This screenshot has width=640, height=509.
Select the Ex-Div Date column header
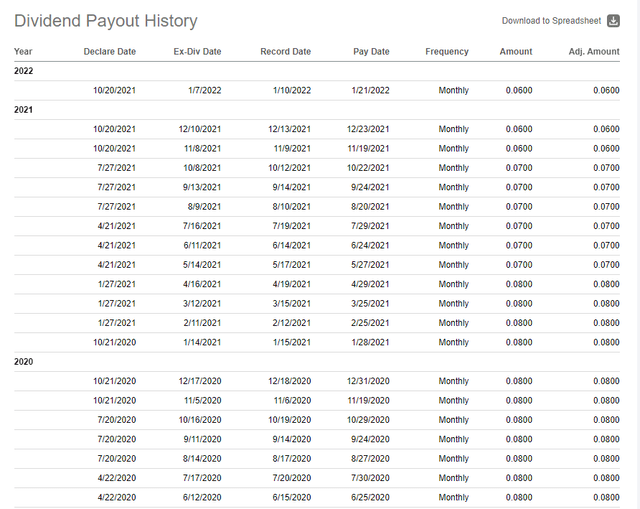(x=197, y=51)
